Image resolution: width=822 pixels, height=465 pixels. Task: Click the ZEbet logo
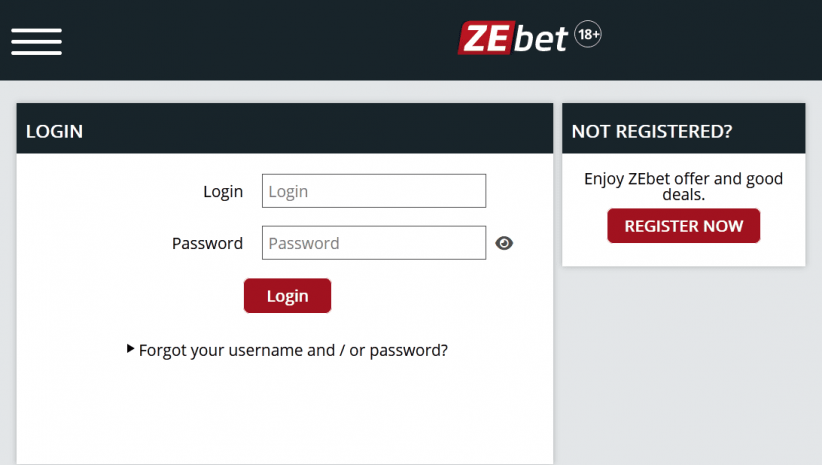514,38
